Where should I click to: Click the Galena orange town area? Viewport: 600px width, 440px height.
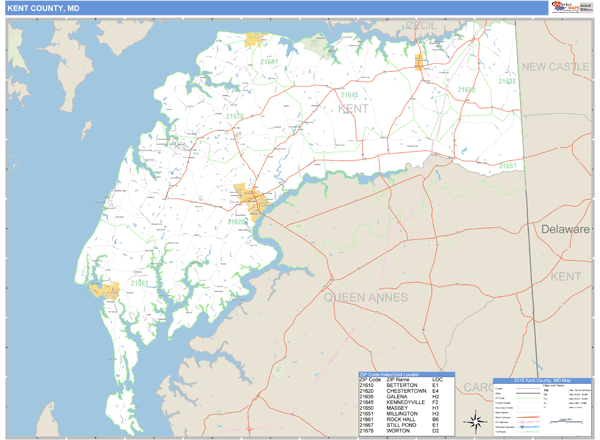[x=421, y=62]
